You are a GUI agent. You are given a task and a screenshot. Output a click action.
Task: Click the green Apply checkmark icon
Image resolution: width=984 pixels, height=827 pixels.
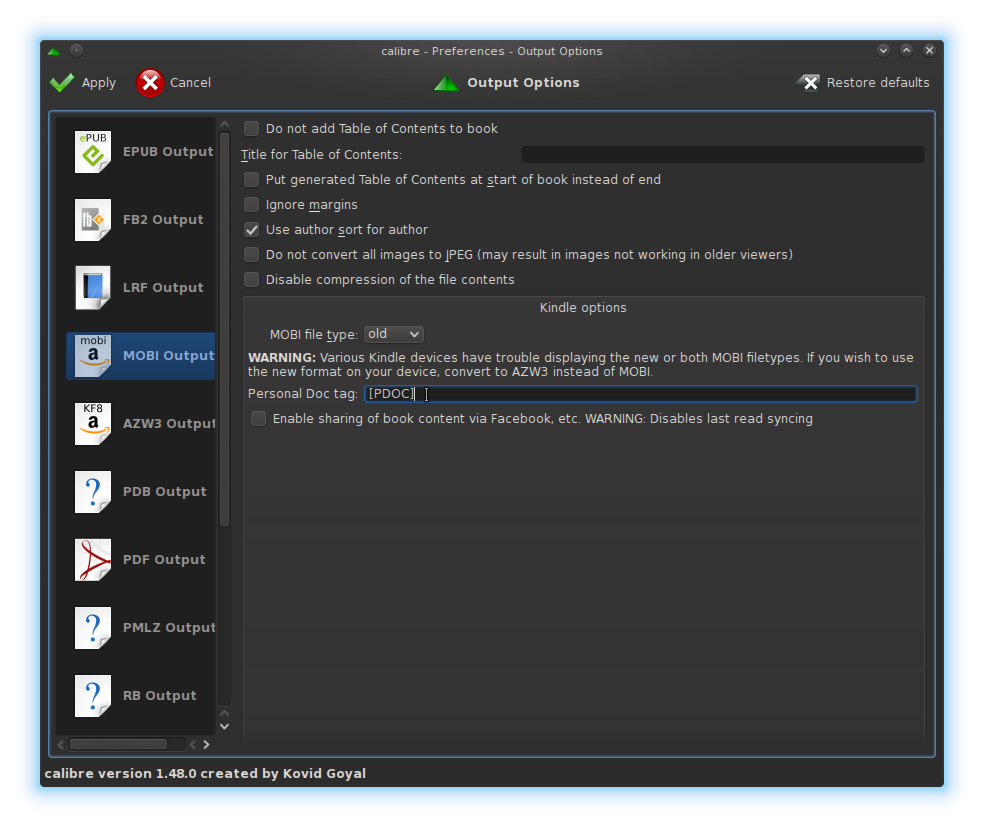[x=62, y=83]
